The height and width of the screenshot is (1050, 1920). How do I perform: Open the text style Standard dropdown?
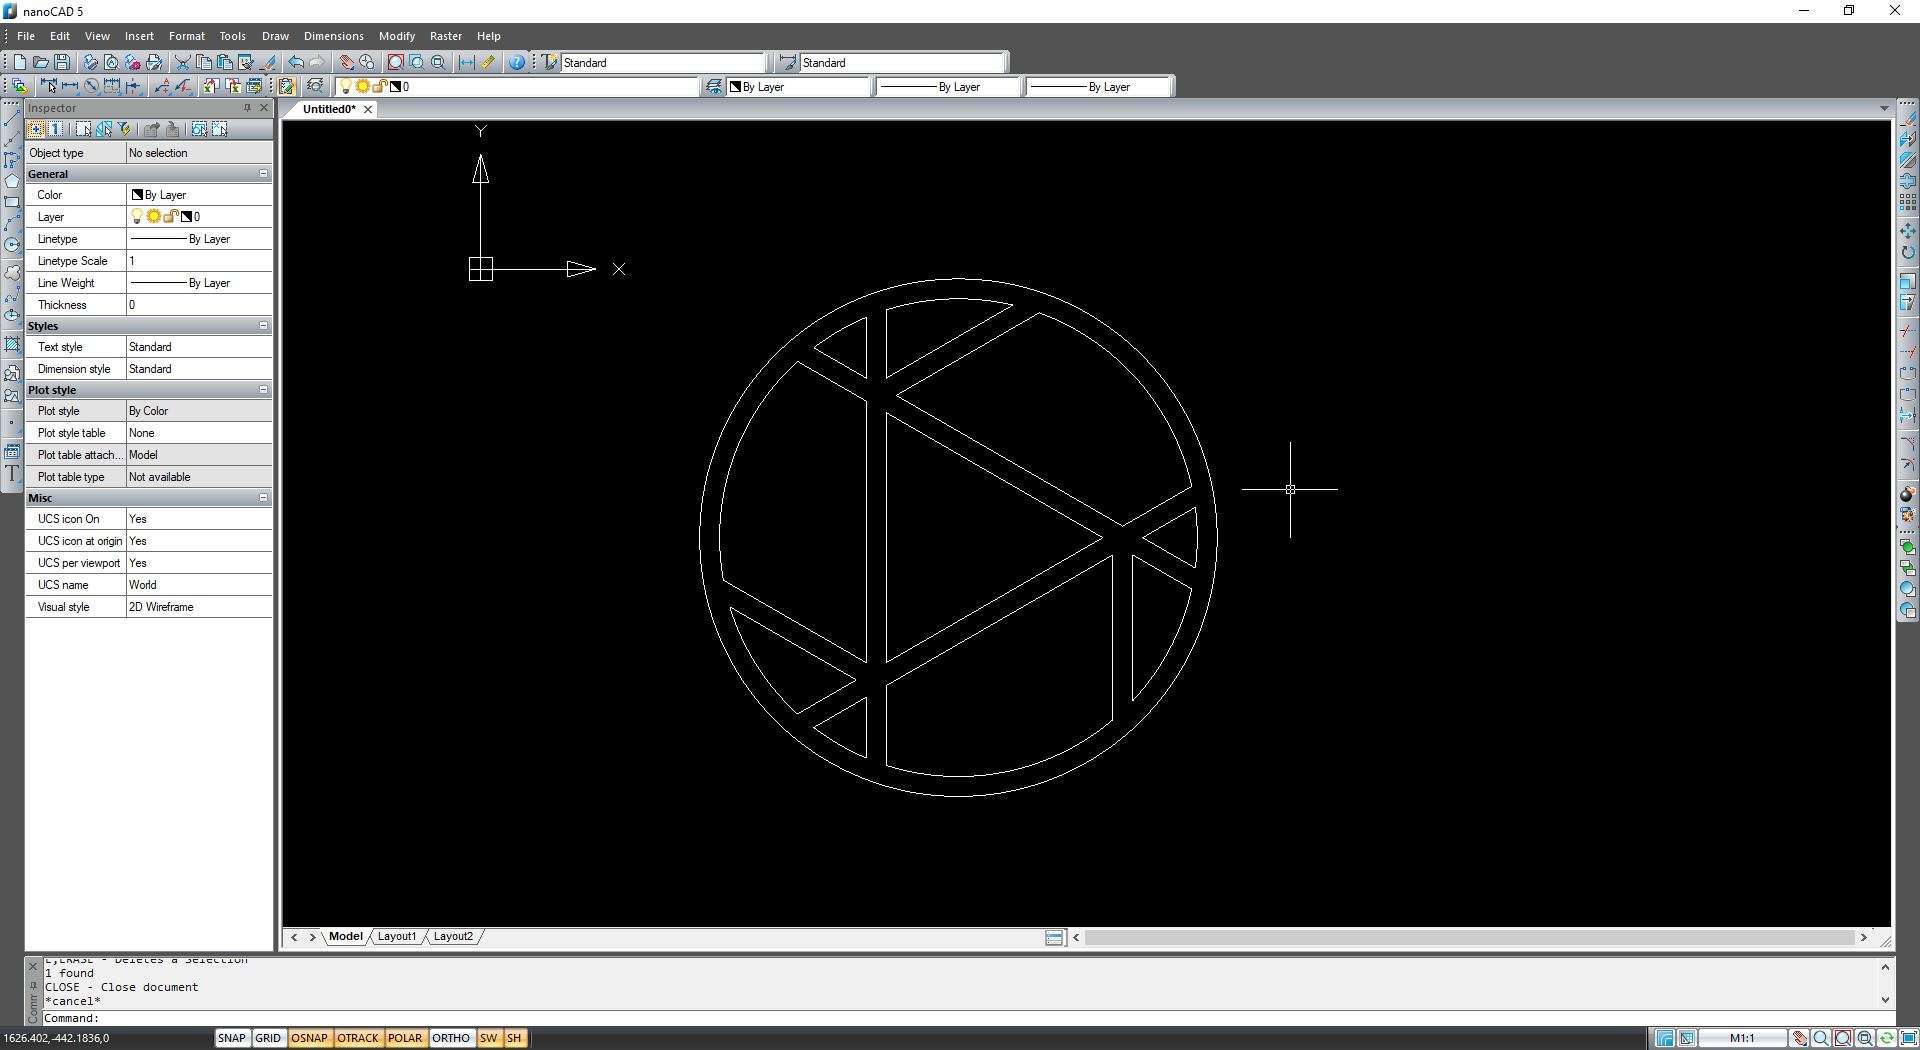tap(662, 62)
